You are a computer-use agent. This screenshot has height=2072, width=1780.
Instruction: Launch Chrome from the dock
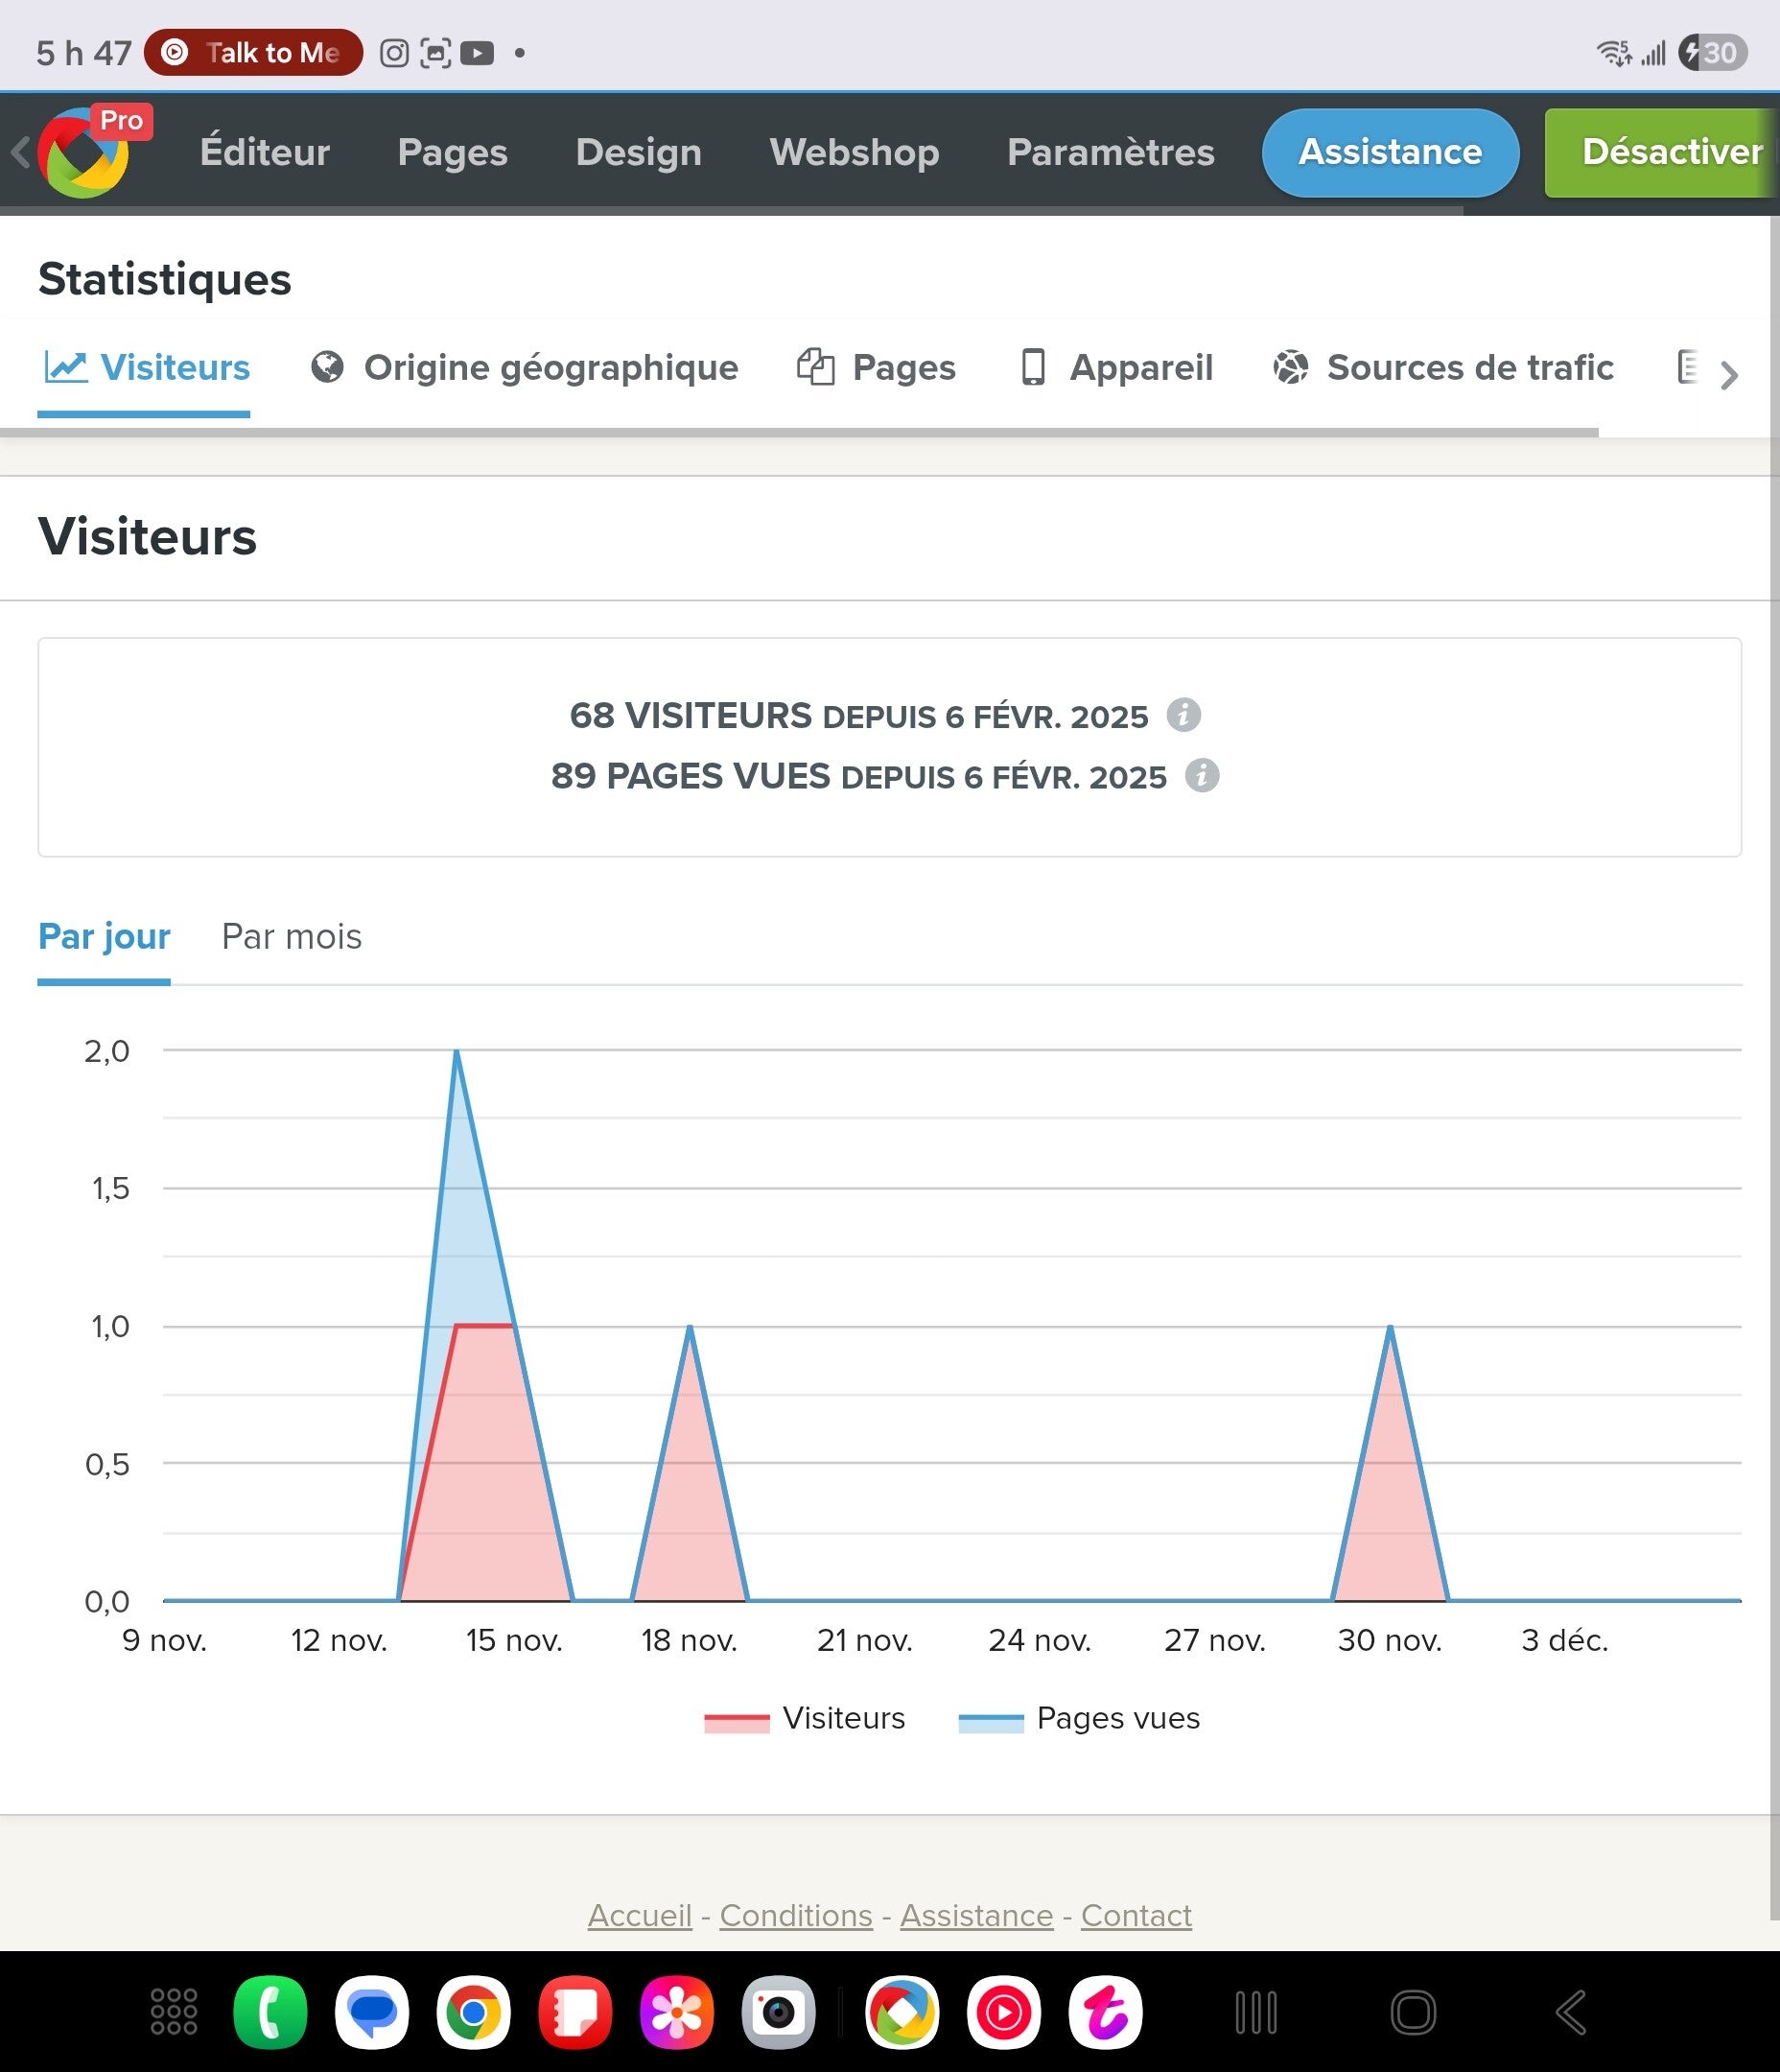[x=474, y=2012]
